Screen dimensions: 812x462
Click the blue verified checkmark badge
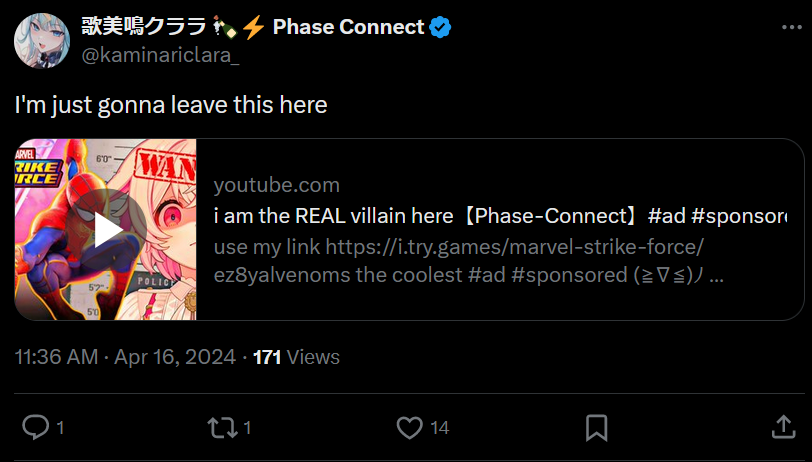click(440, 28)
